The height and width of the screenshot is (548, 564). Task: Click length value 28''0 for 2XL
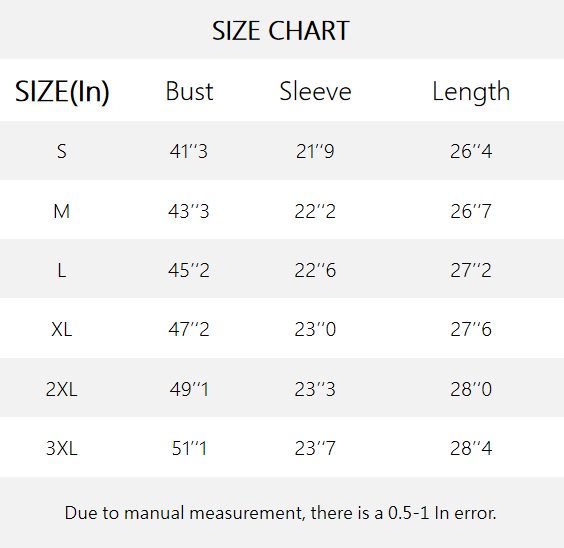pyautogui.click(x=471, y=389)
